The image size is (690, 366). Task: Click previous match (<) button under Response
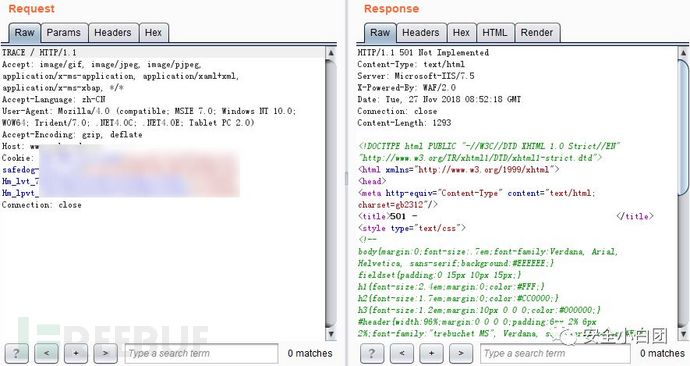[x=402, y=353]
